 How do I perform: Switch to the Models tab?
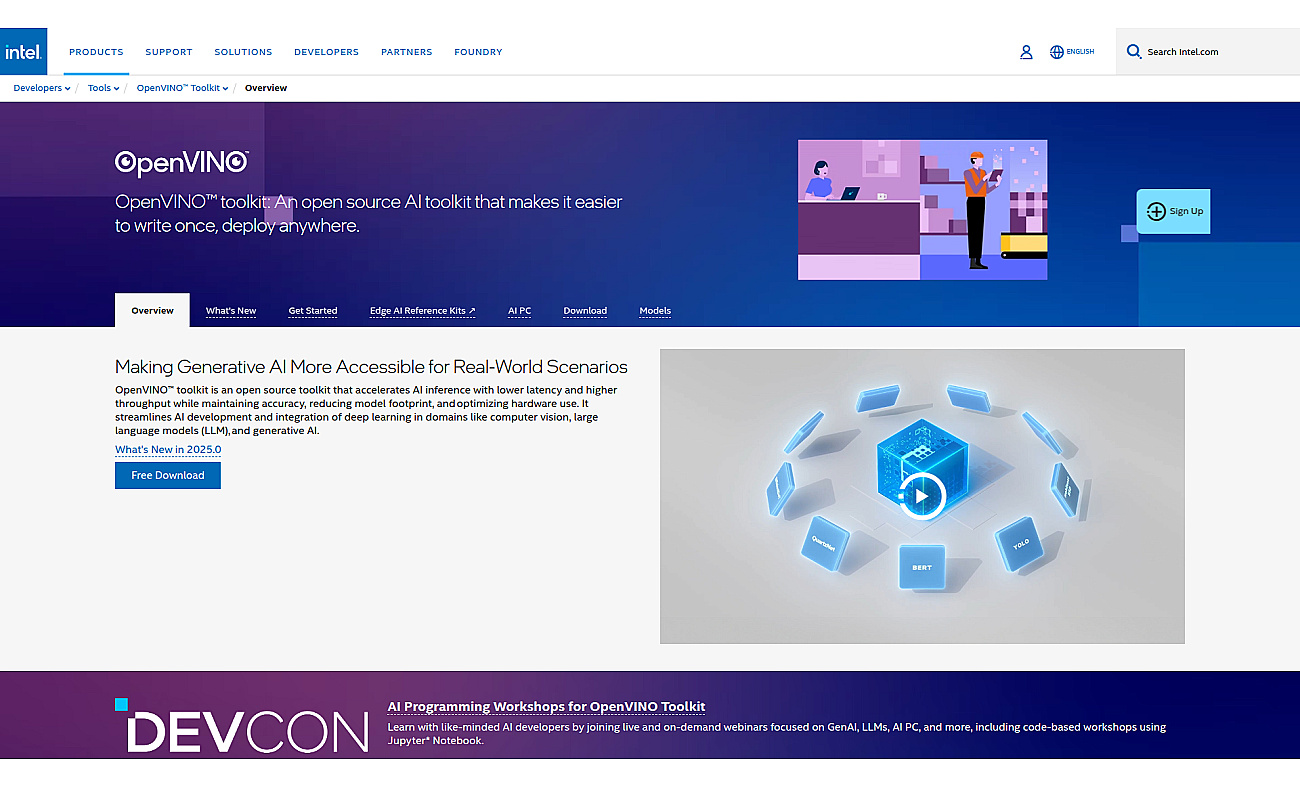(655, 311)
